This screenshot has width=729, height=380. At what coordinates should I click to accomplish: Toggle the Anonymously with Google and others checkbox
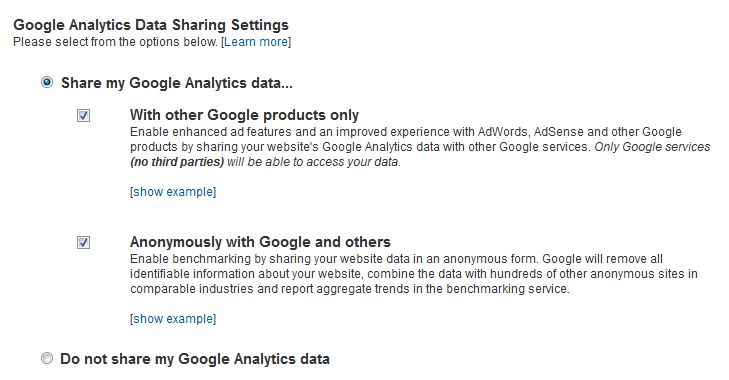point(83,242)
